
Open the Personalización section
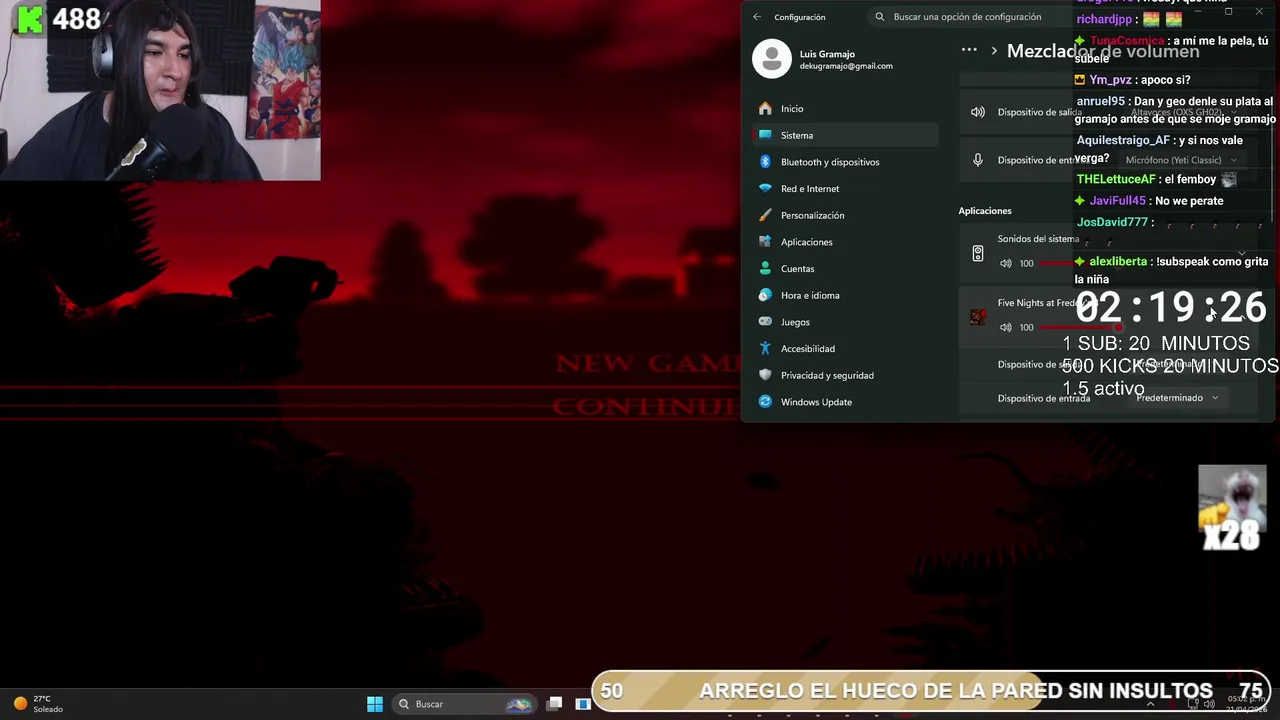[x=845, y=215]
